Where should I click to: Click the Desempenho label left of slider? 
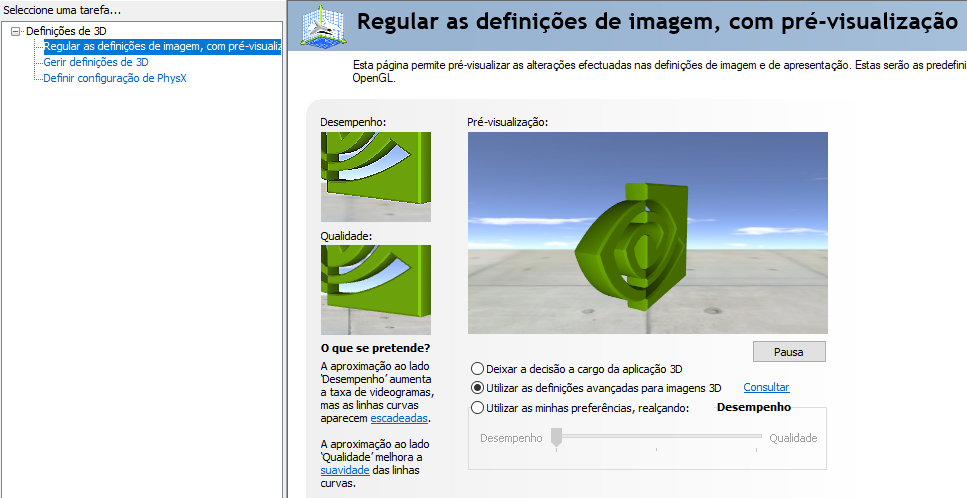tap(511, 438)
